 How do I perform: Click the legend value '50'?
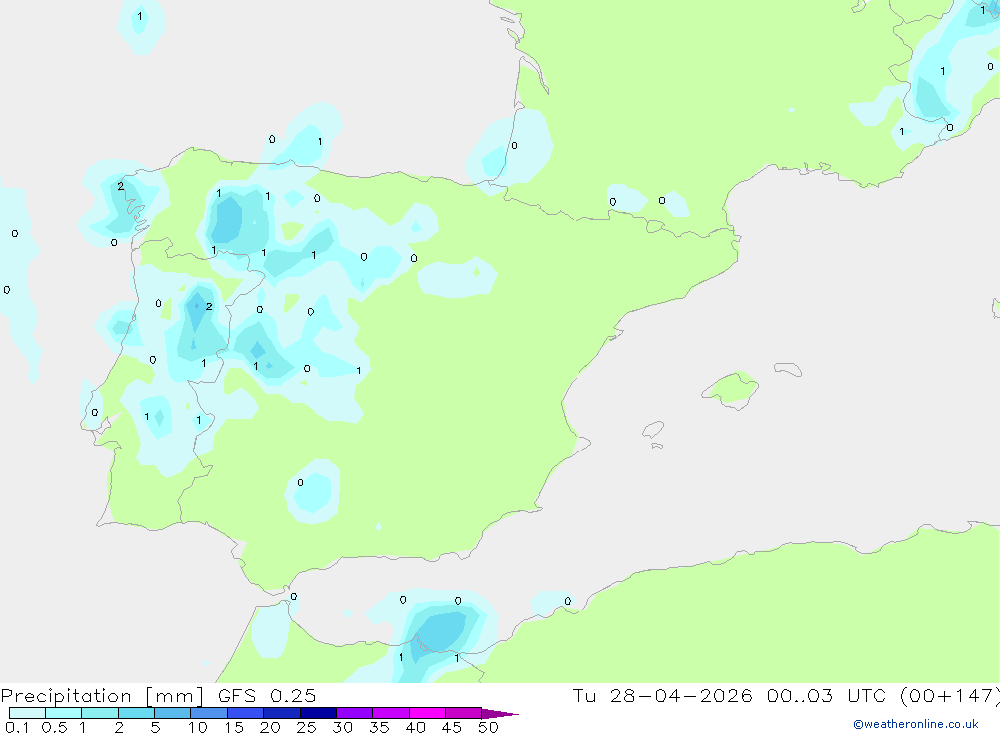click(x=489, y=727)
